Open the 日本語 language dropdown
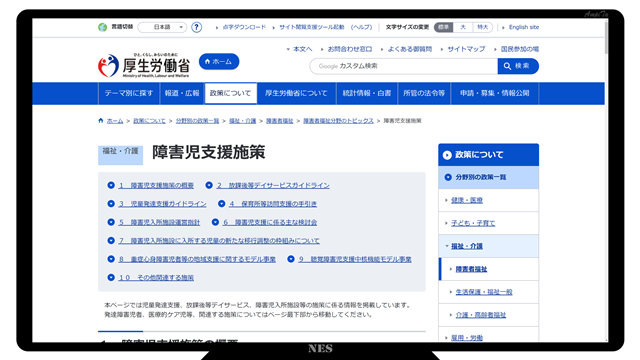The width and height of the screenshot is (640, 360). (162, 27)
